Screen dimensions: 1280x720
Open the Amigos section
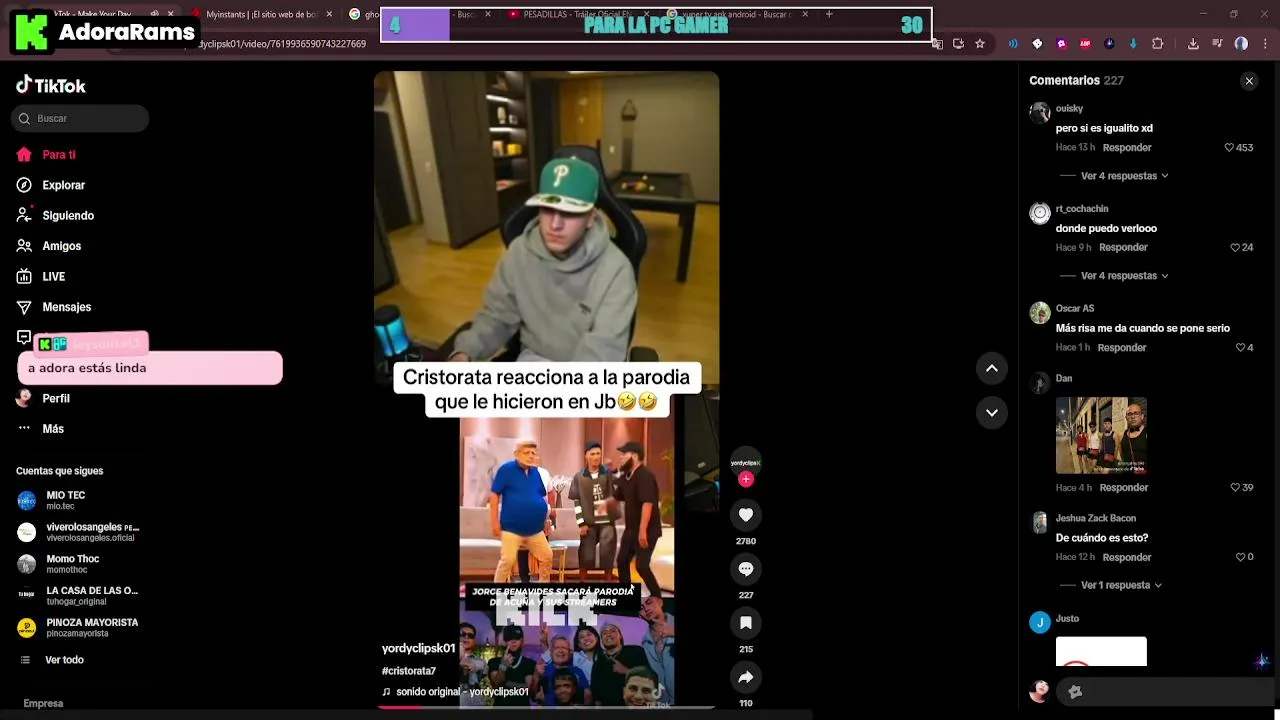(x=49, y=246)
